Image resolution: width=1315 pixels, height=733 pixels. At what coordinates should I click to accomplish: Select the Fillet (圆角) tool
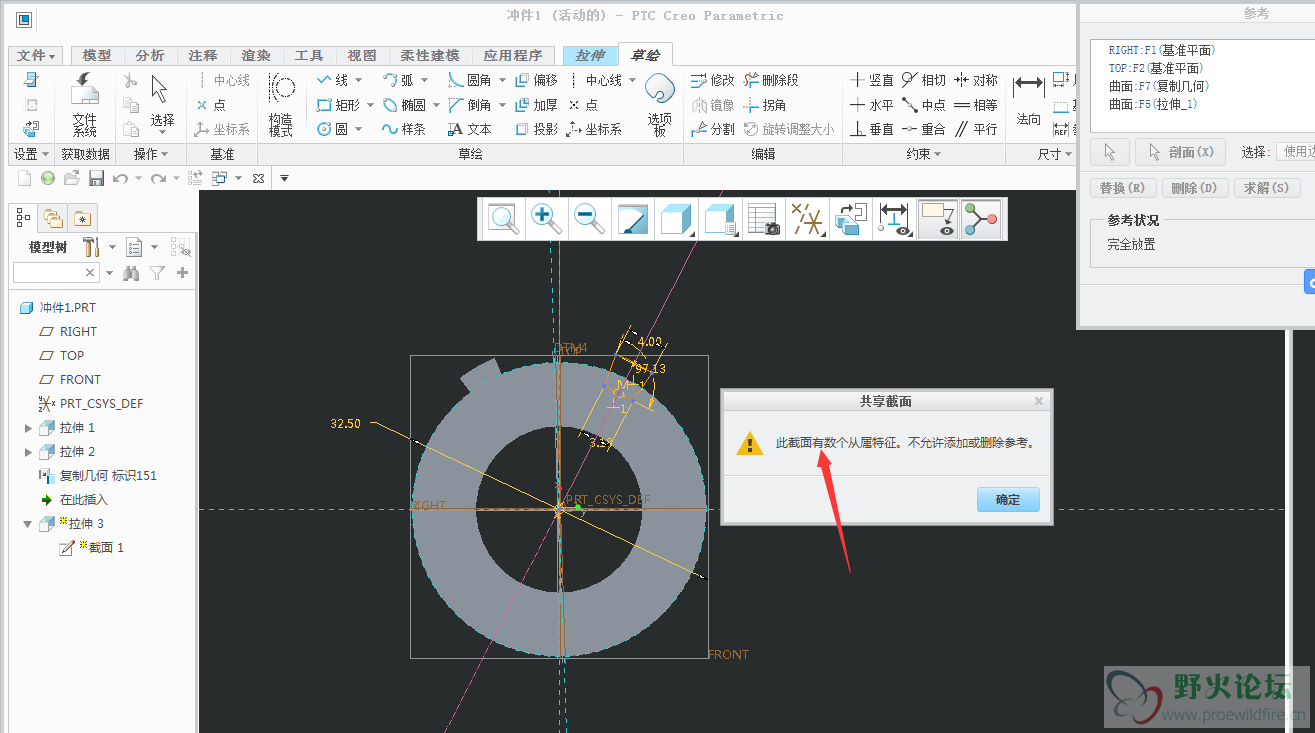coord(469,80)
